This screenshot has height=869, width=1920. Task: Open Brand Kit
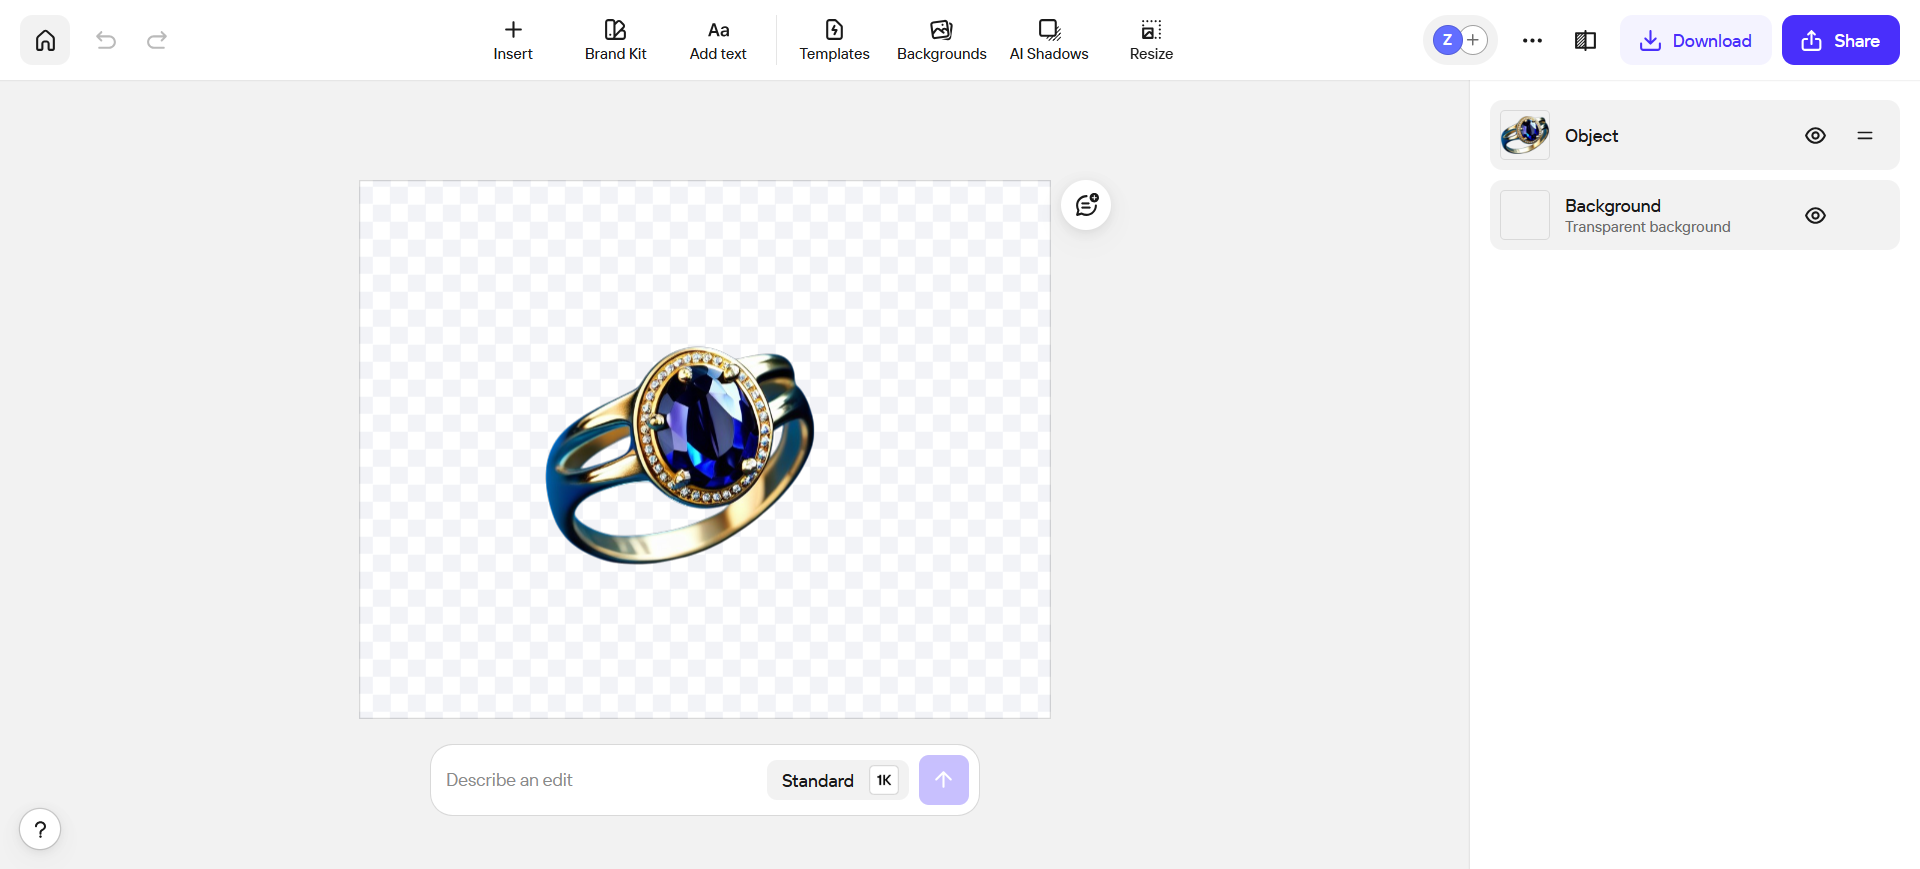click(x=616, y=40)
